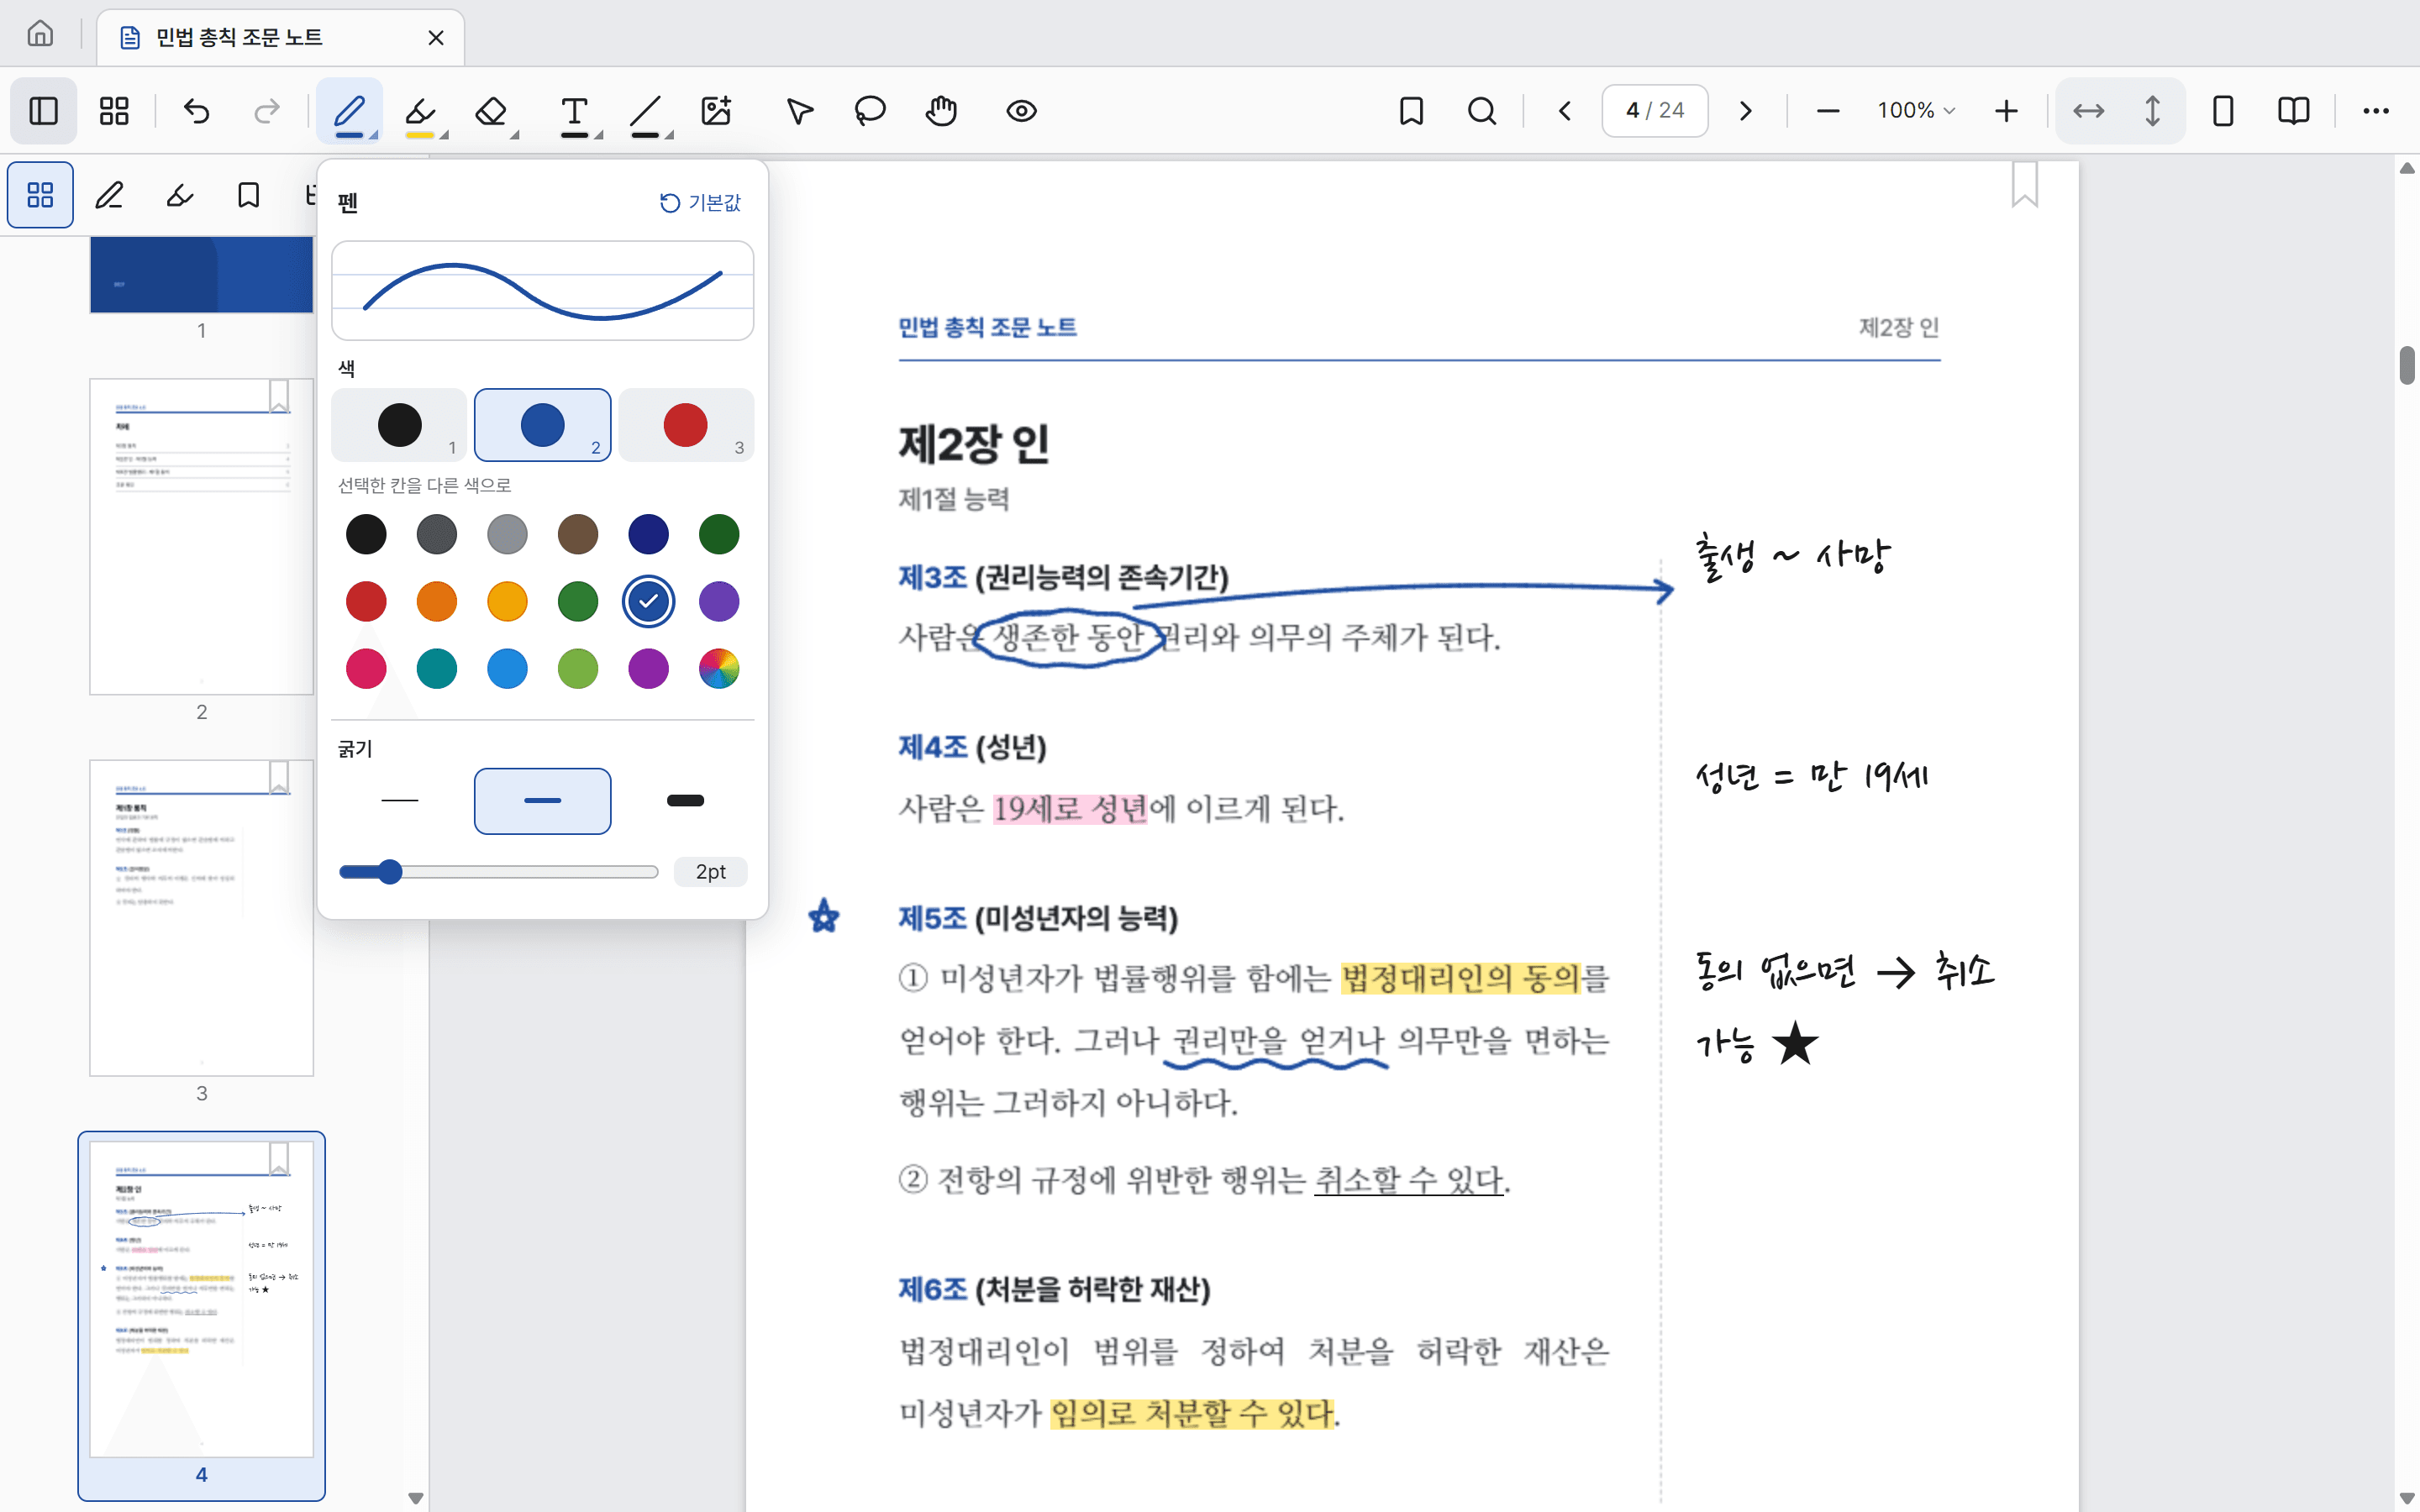Switch to the highlights sidebar tab
Viewport: 2420px width, 1512px height.
(180, 194)
